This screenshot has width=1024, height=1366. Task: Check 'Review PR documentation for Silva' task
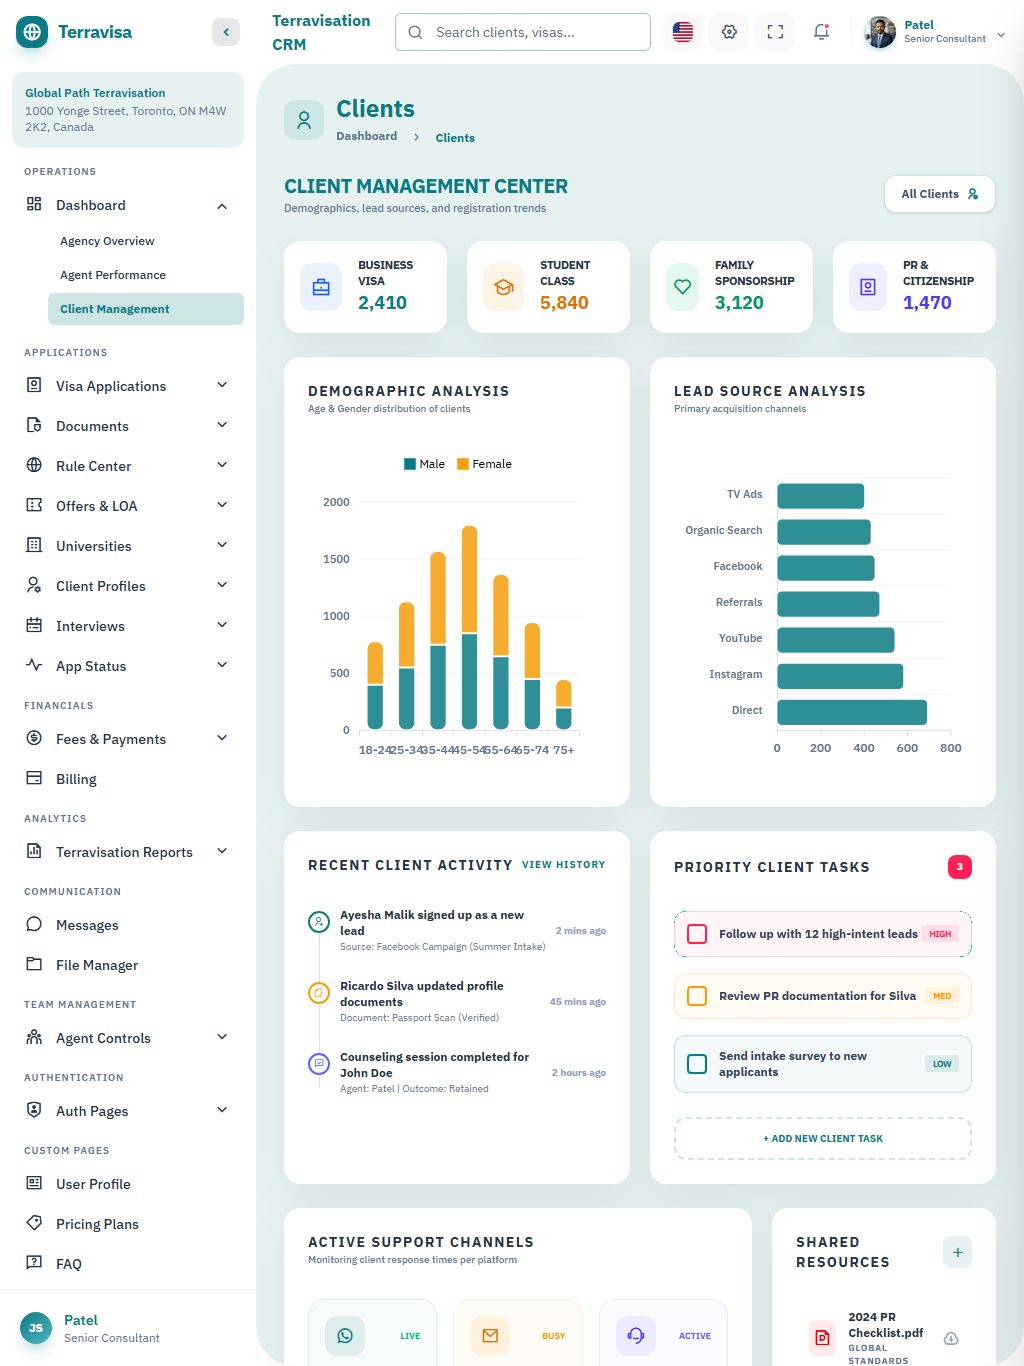(x=697, y=996)
